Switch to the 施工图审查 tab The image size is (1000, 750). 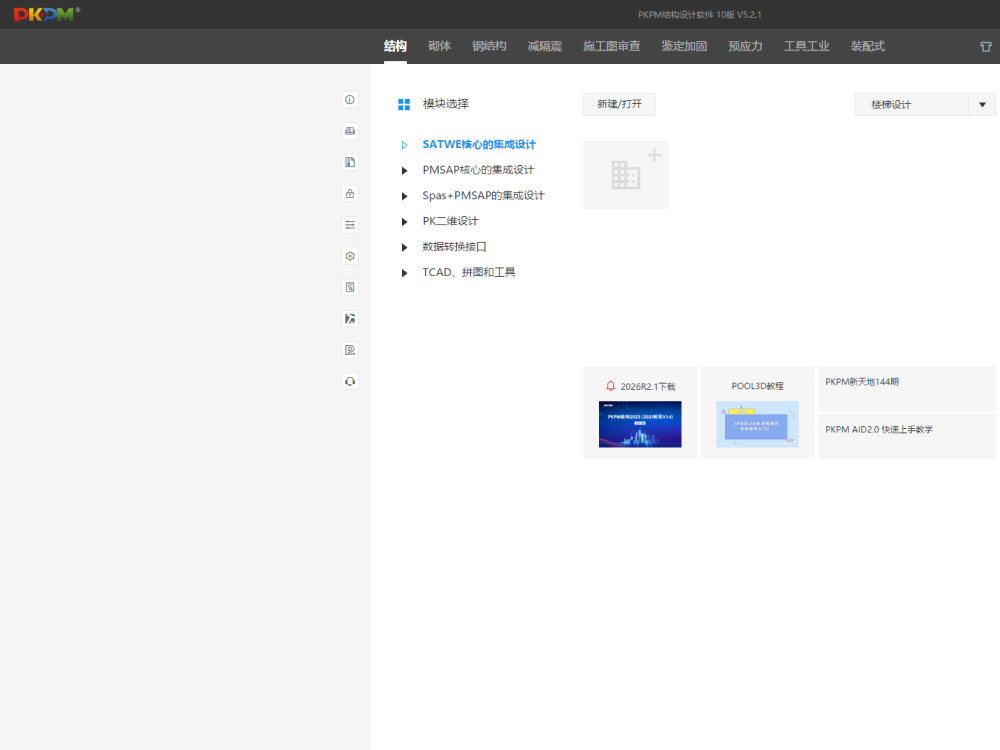pyautogui.click(x=612, y=46)
